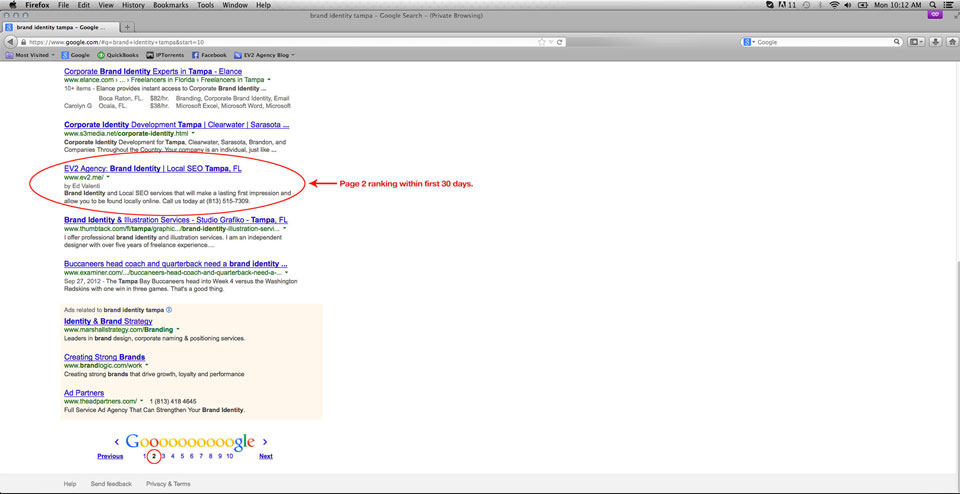Go to the Next results page
The image size is (960, 494).
pos(265,456)
